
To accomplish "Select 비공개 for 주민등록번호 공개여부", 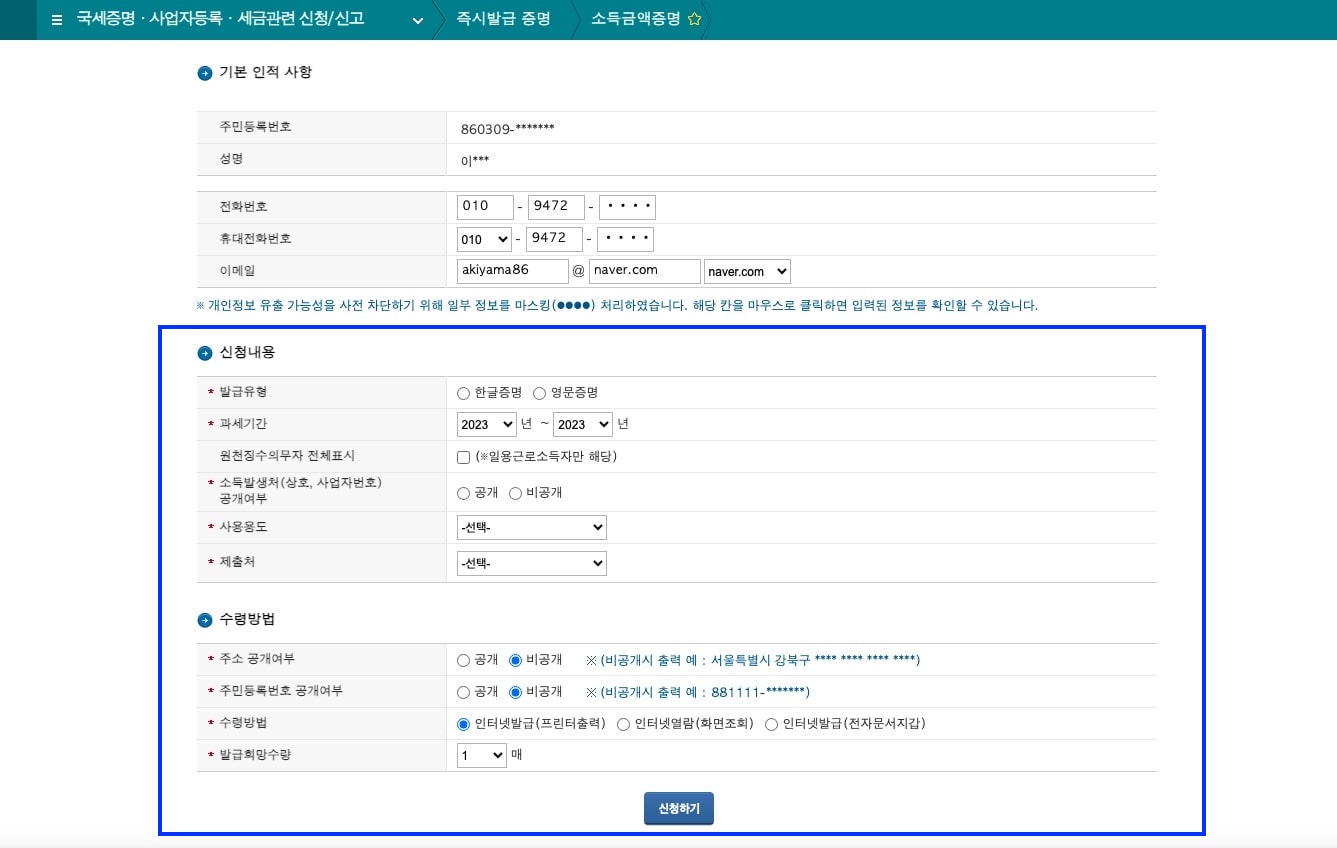I will tap(515, 692).
